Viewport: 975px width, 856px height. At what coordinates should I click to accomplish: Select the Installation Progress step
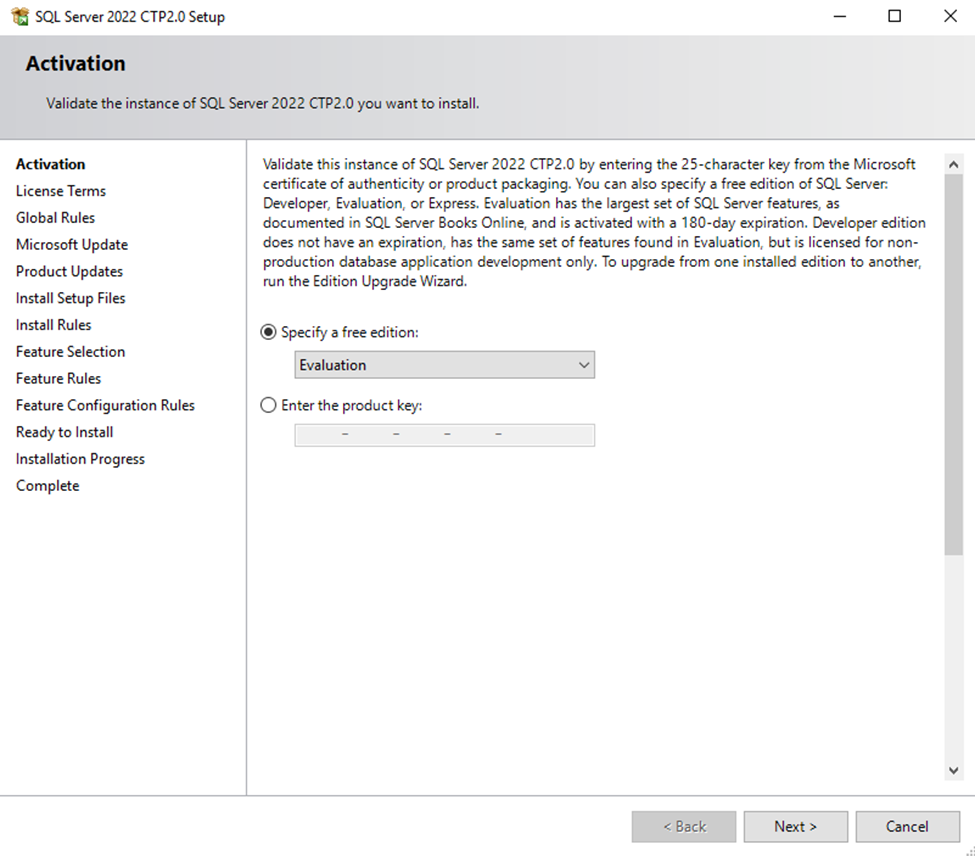click(x=80, y=459)
